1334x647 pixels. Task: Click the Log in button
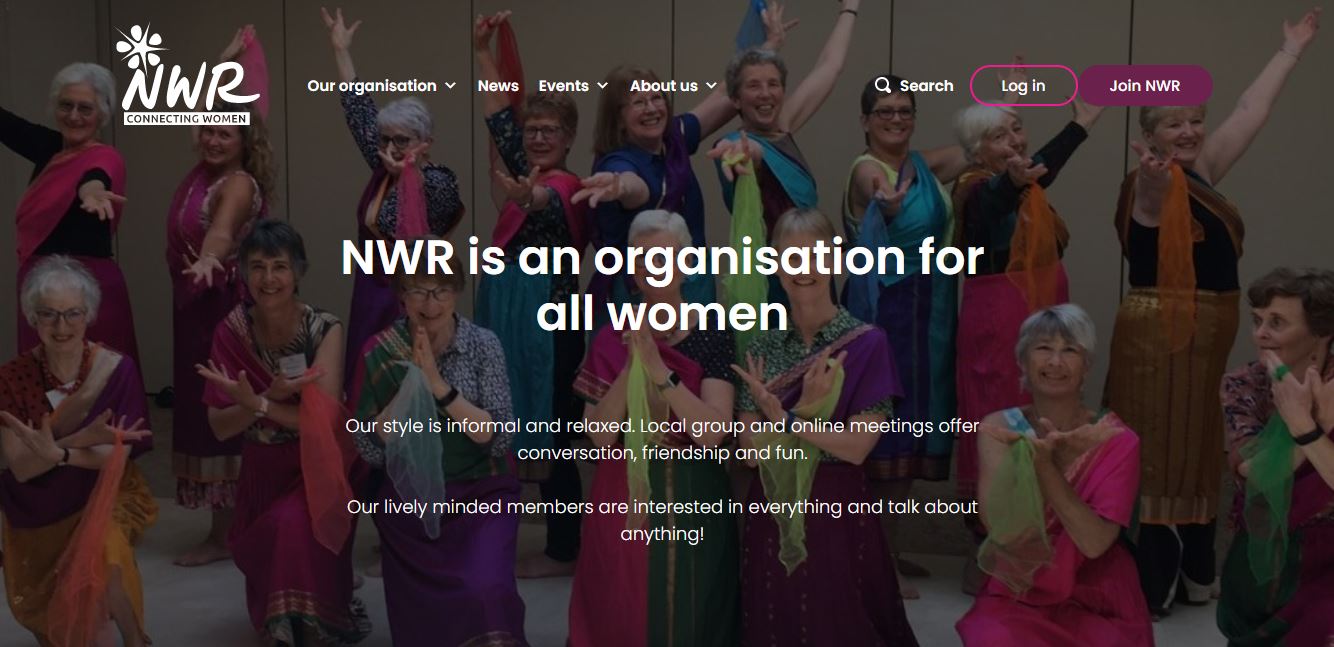[x=1023, y=86]
